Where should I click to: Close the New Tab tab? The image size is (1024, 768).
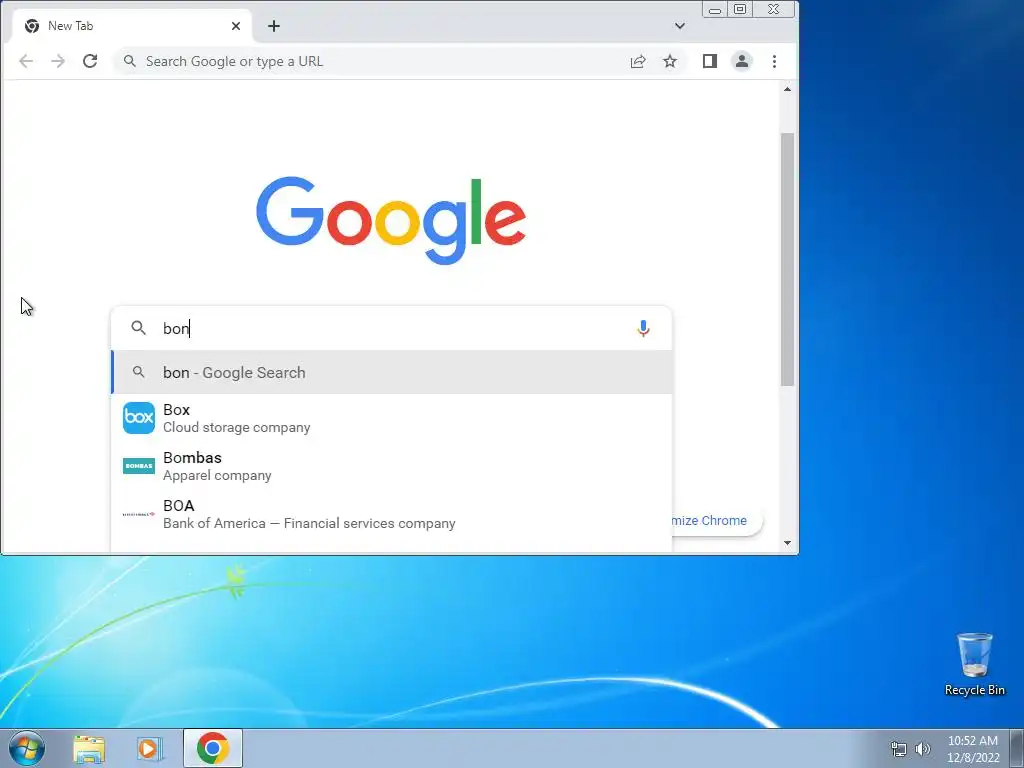point(236,26)
